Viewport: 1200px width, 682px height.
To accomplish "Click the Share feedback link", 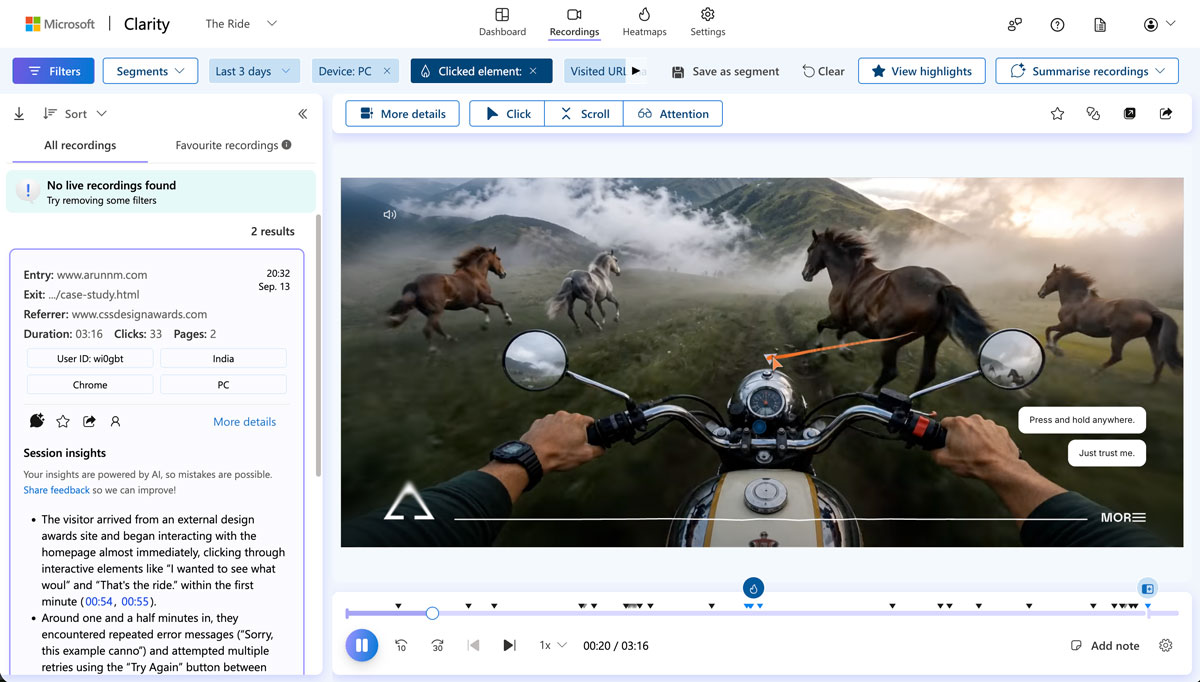I will point(56,490).
